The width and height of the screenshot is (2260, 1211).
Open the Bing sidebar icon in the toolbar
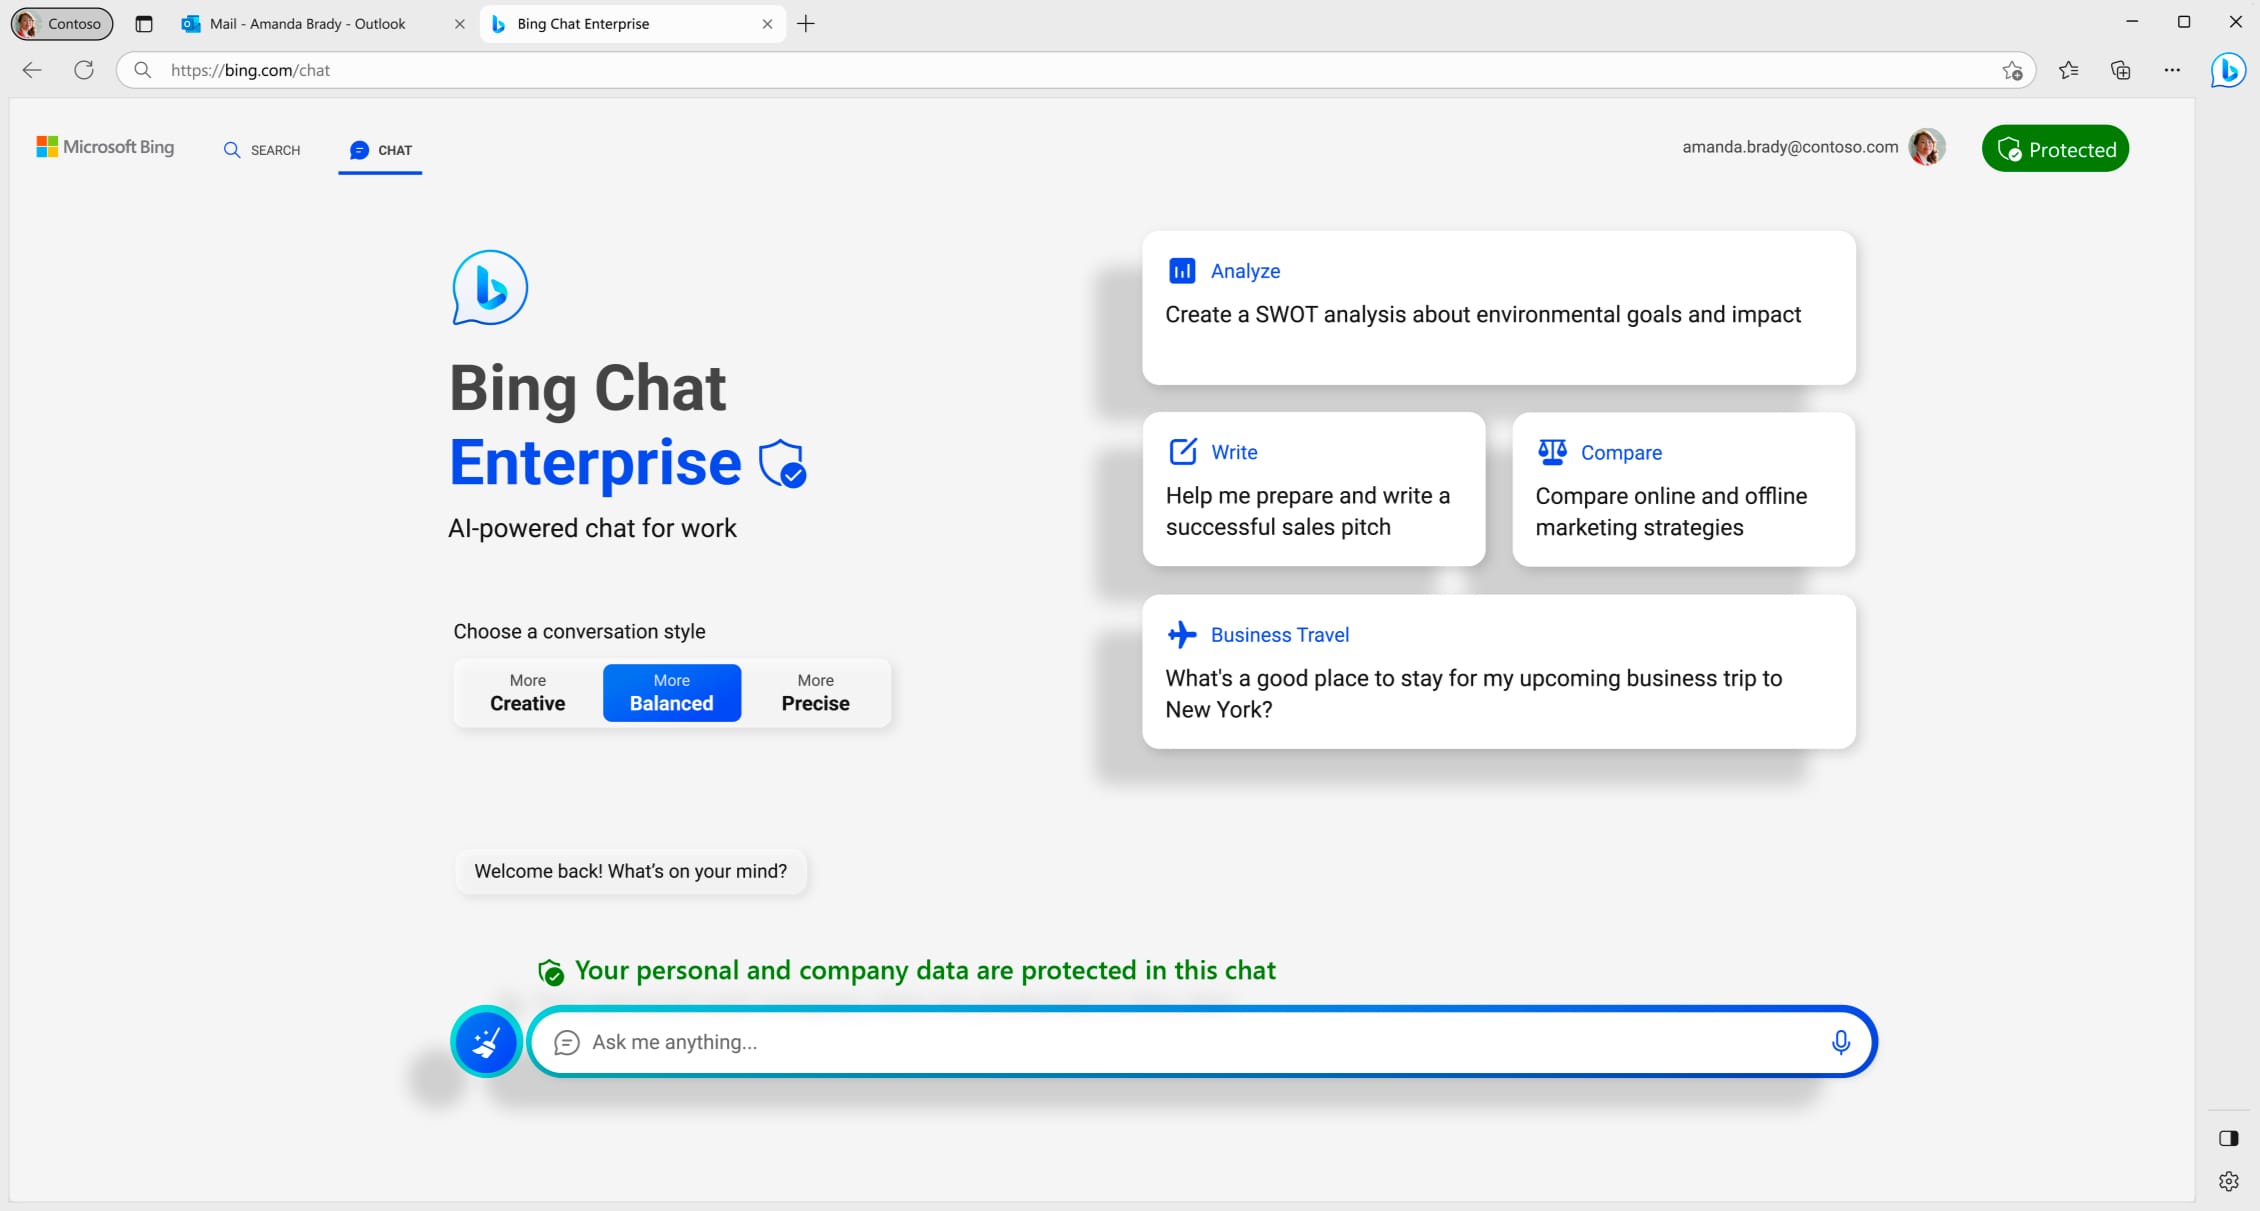tap(2228, 70)
